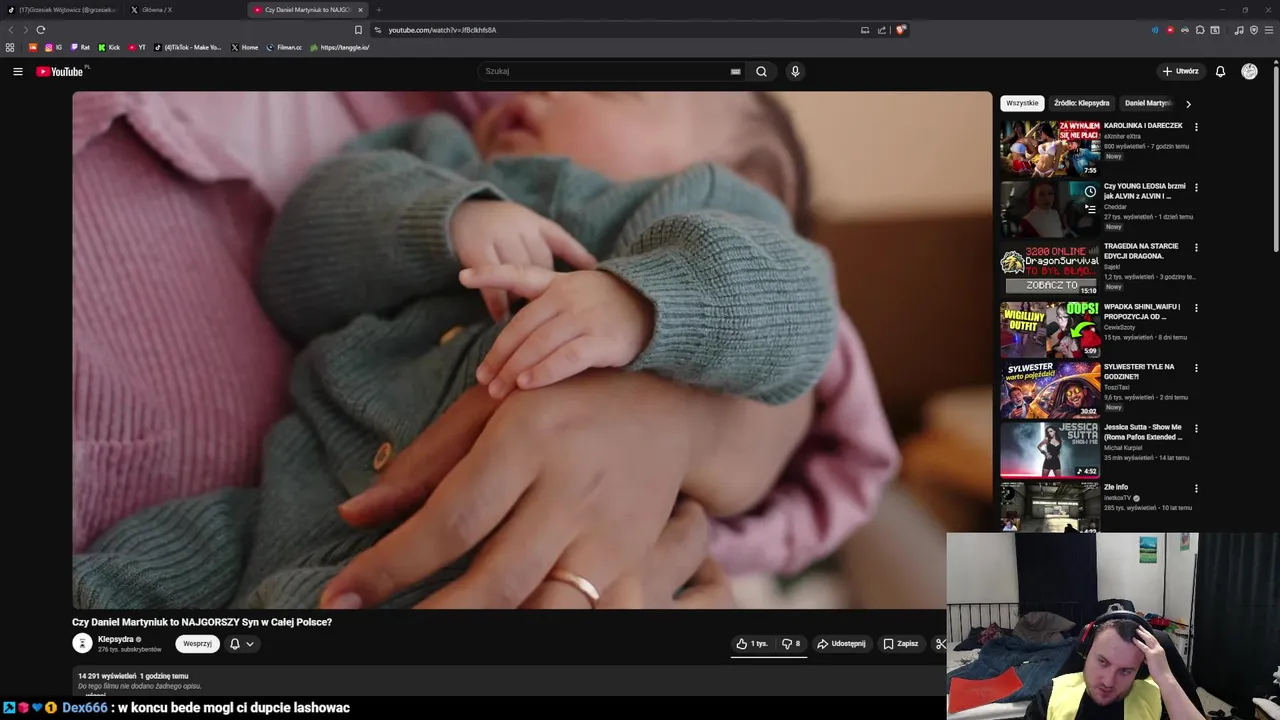This screenshot has width=1280, height=720.
Task: Dislike the video with thumbs down
Action: click(x=790, y=644)
